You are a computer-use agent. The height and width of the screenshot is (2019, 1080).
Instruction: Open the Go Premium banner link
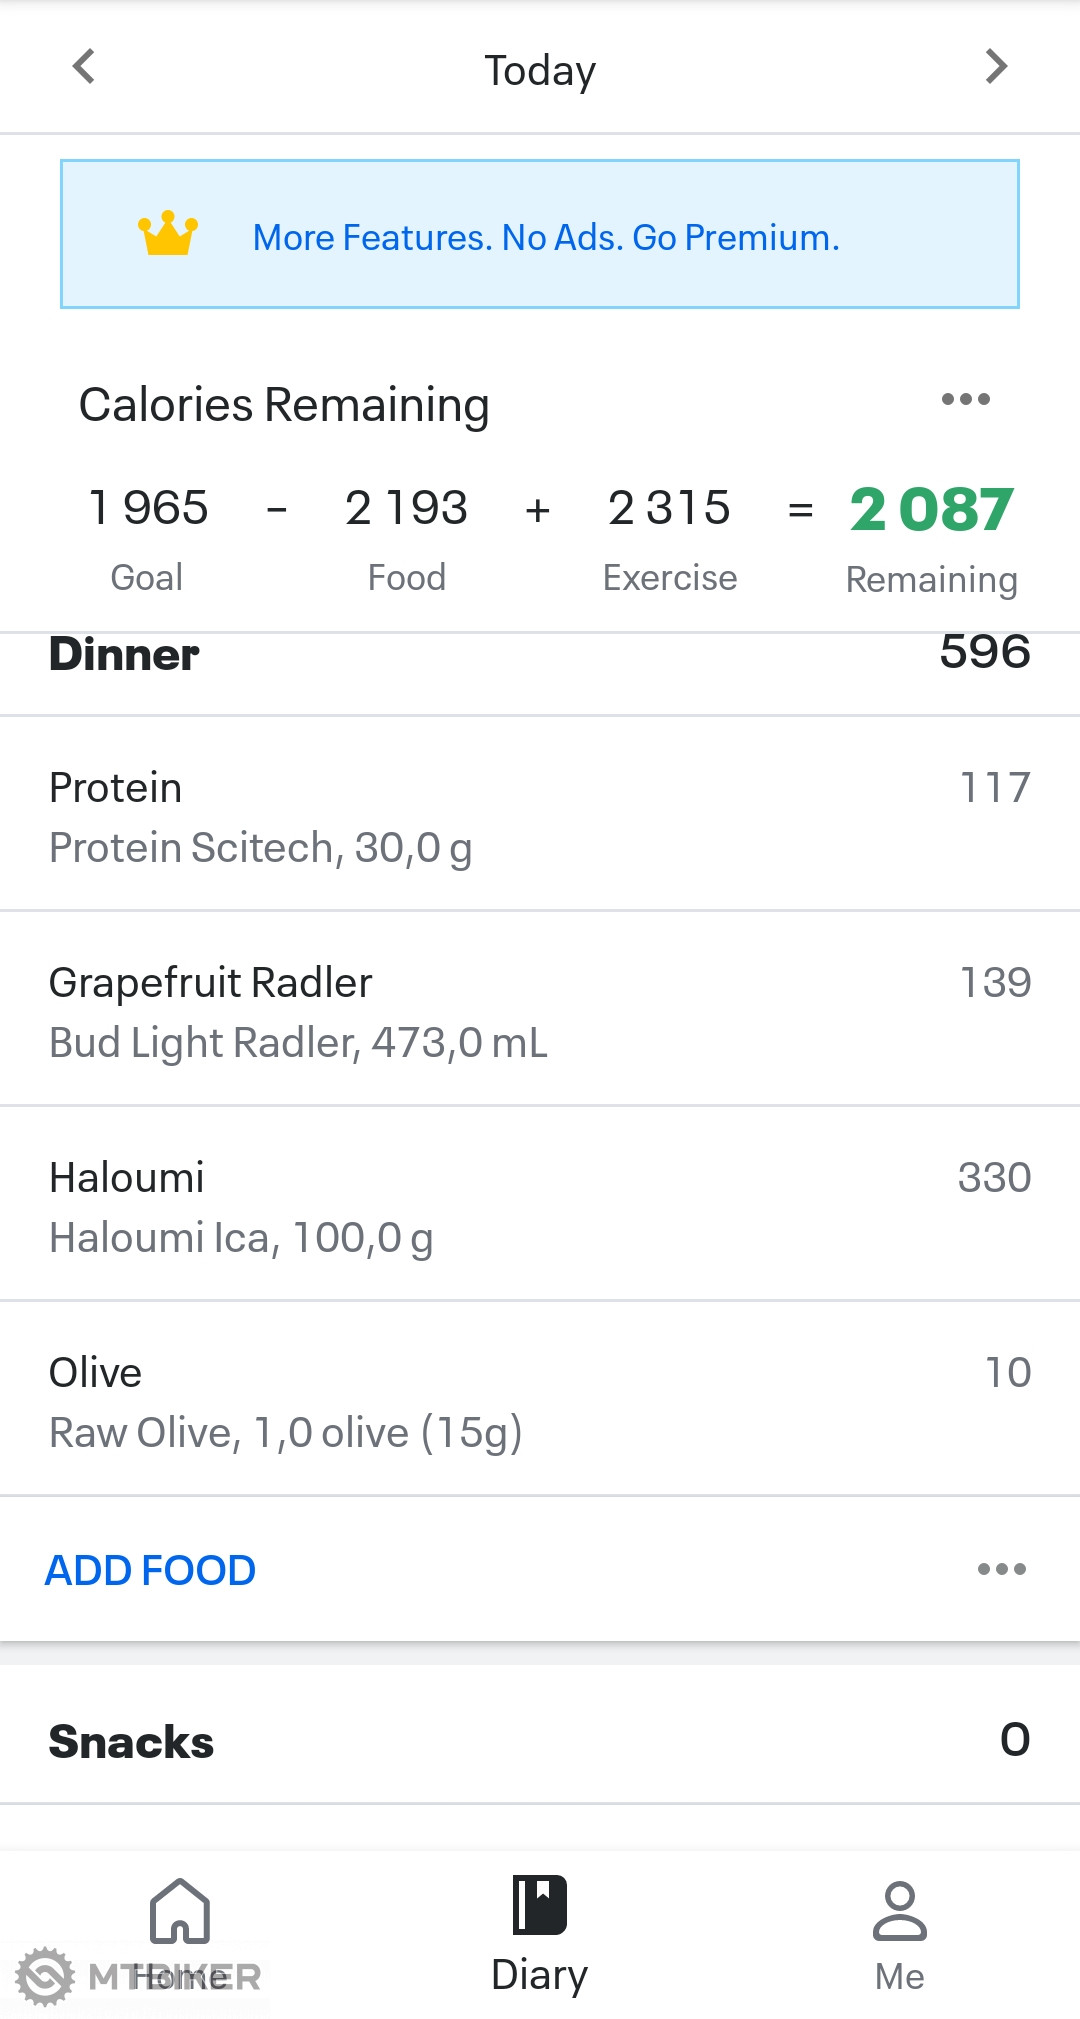[546, 238]
